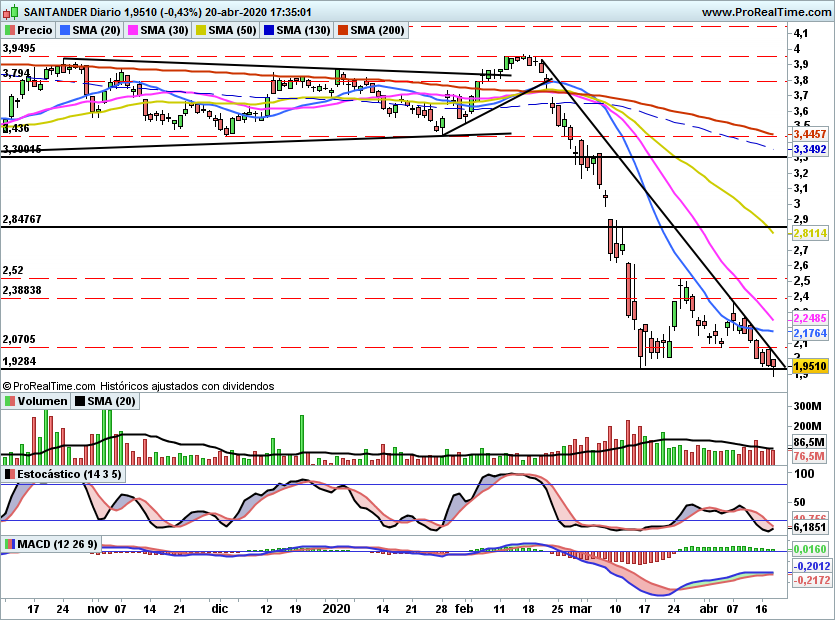Viewport: 835px width, 620px height.
Task: Select the -0,2012 MACD line value tag
Action: (x=811, y=566)
